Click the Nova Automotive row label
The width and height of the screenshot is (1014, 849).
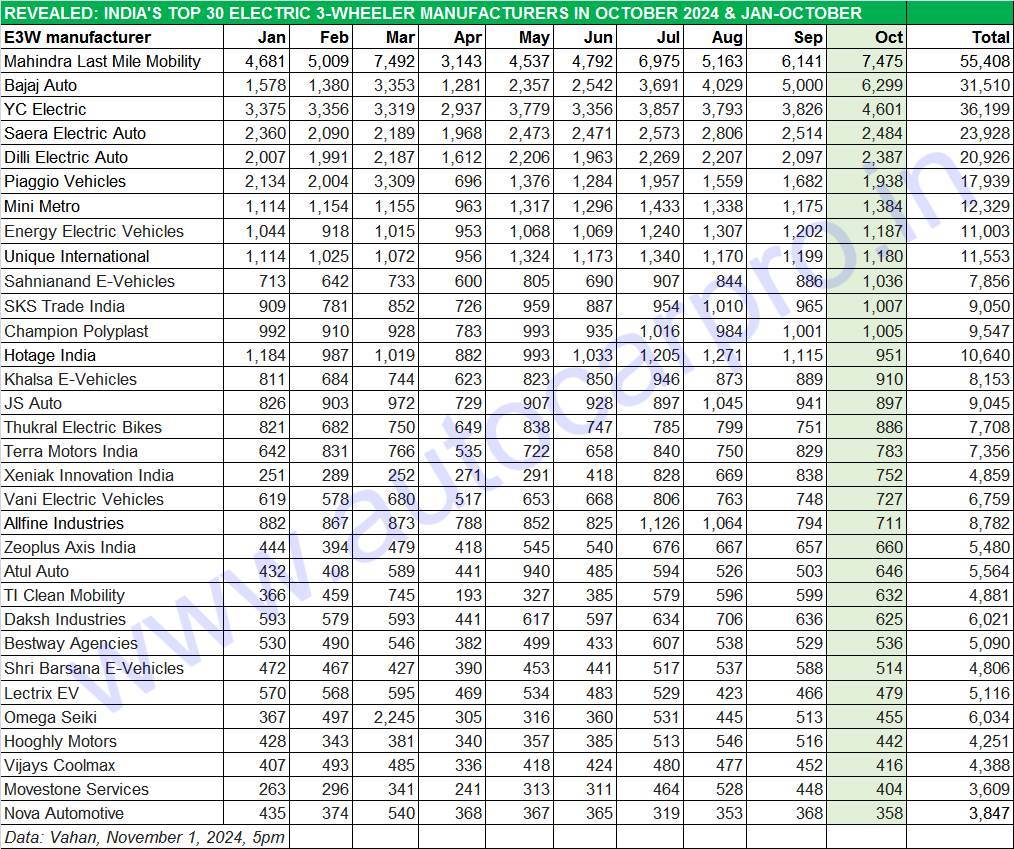[x=64, y=813]
